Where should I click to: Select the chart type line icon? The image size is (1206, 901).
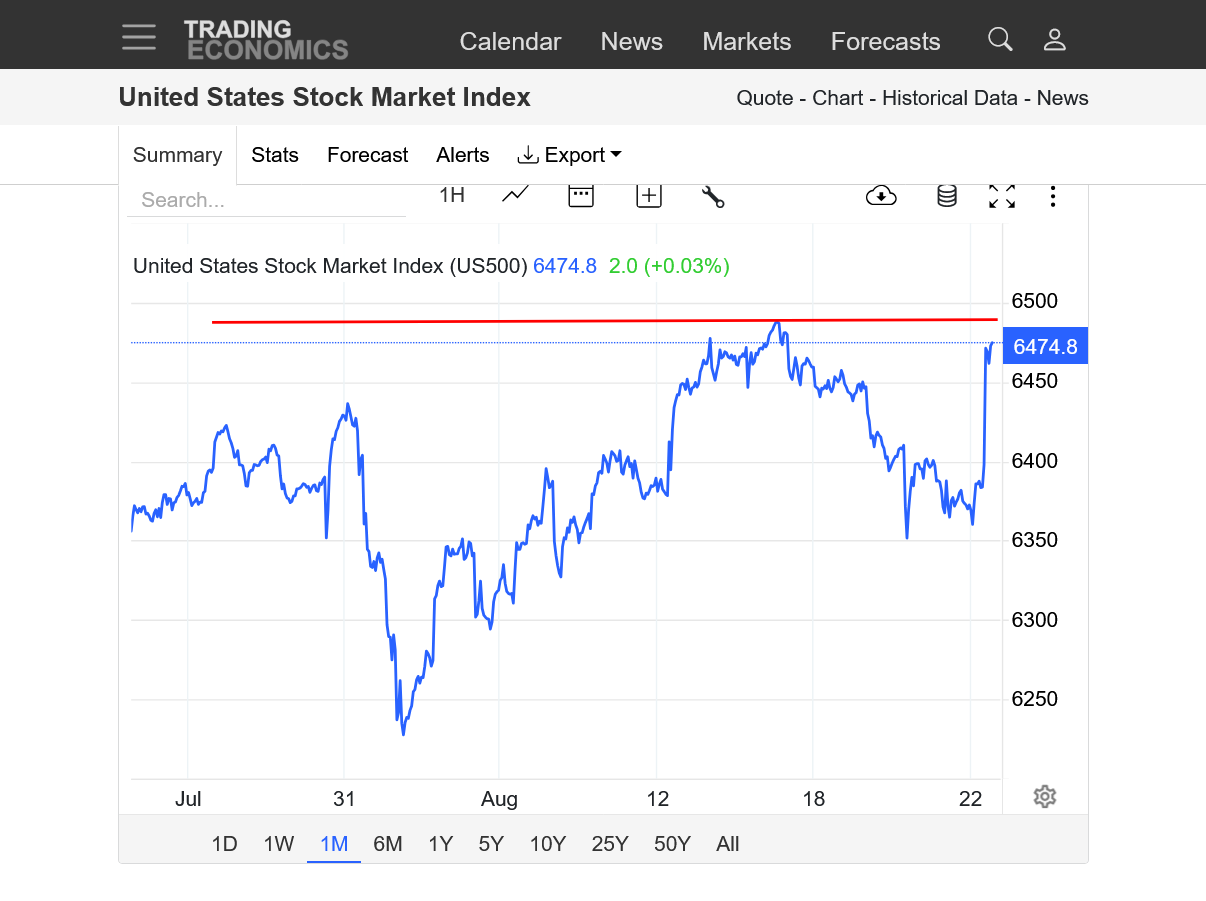(515, 195)
